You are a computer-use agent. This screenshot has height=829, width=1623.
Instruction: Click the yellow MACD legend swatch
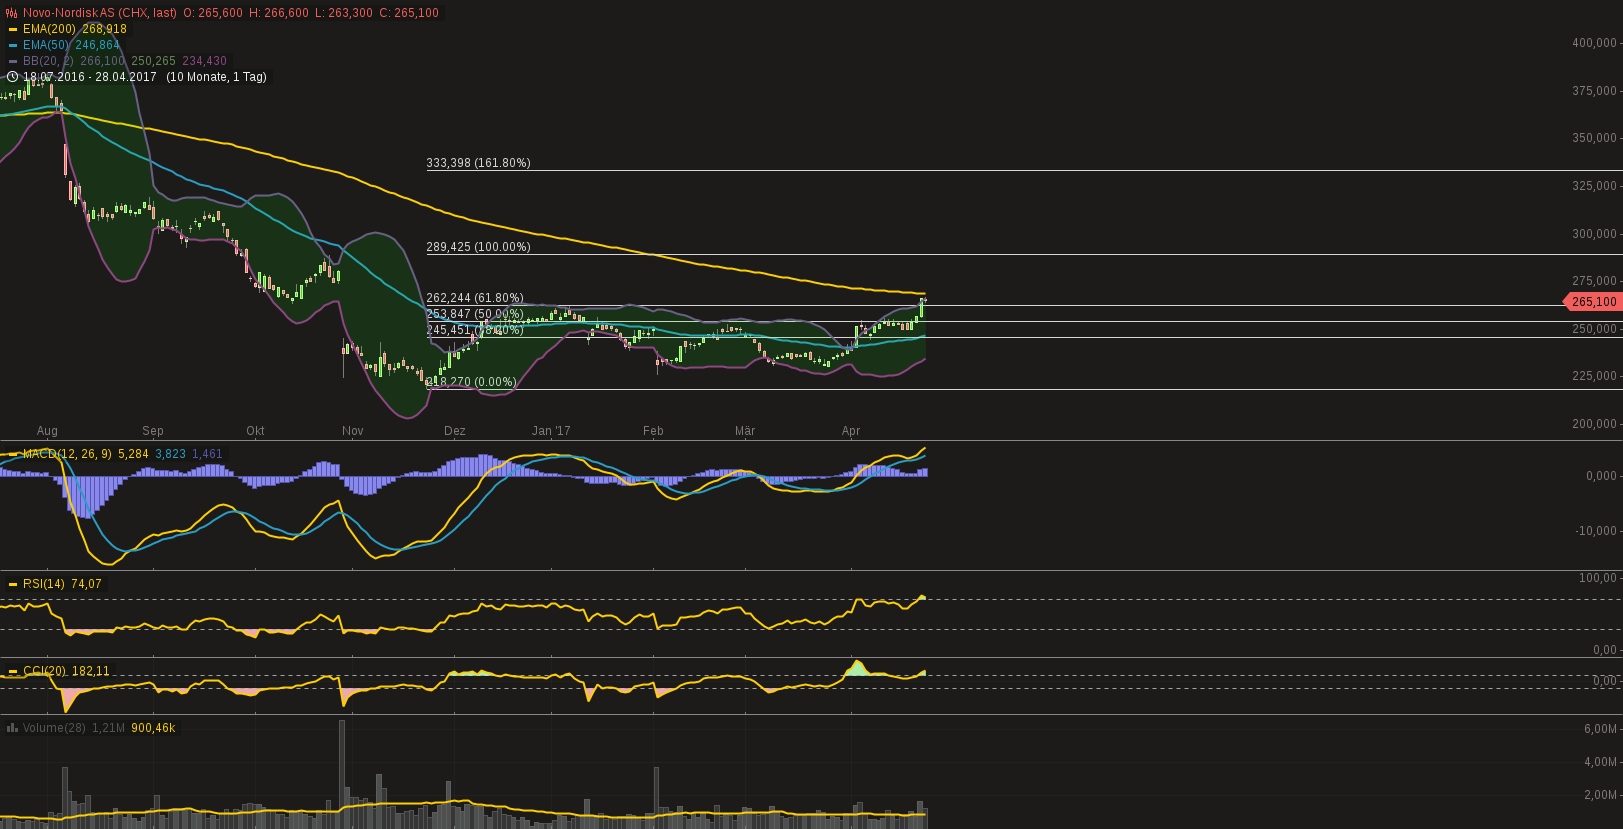[13, 454]
